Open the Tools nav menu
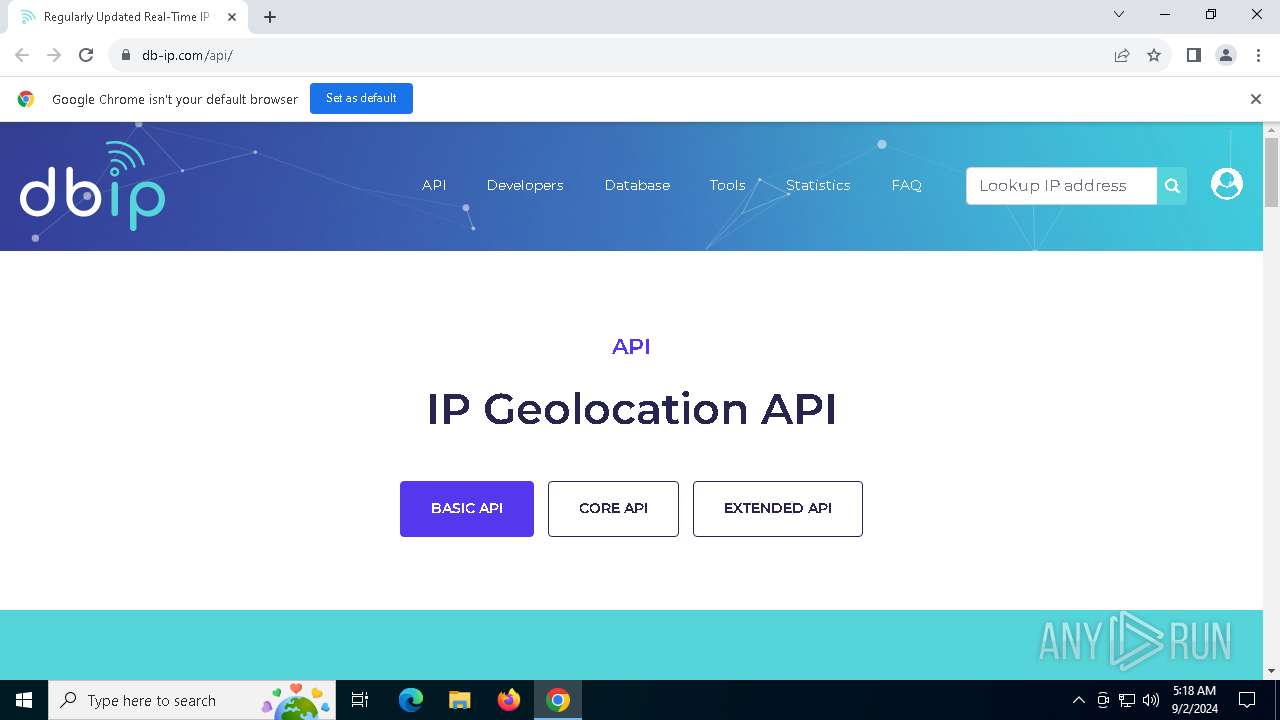The height and width of the screenshot is (720, 1280). click(x=727, y=185)
